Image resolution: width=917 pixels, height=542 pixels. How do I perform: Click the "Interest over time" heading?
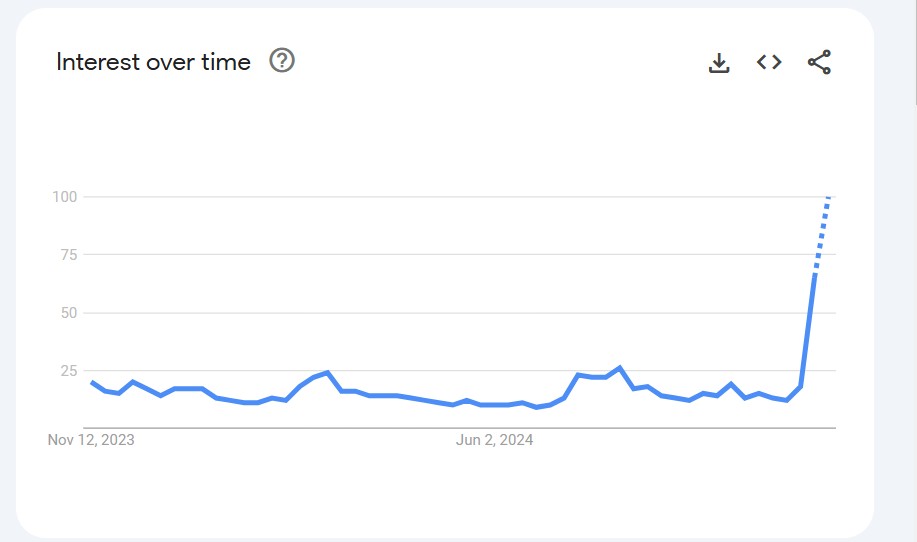point(153,62)
